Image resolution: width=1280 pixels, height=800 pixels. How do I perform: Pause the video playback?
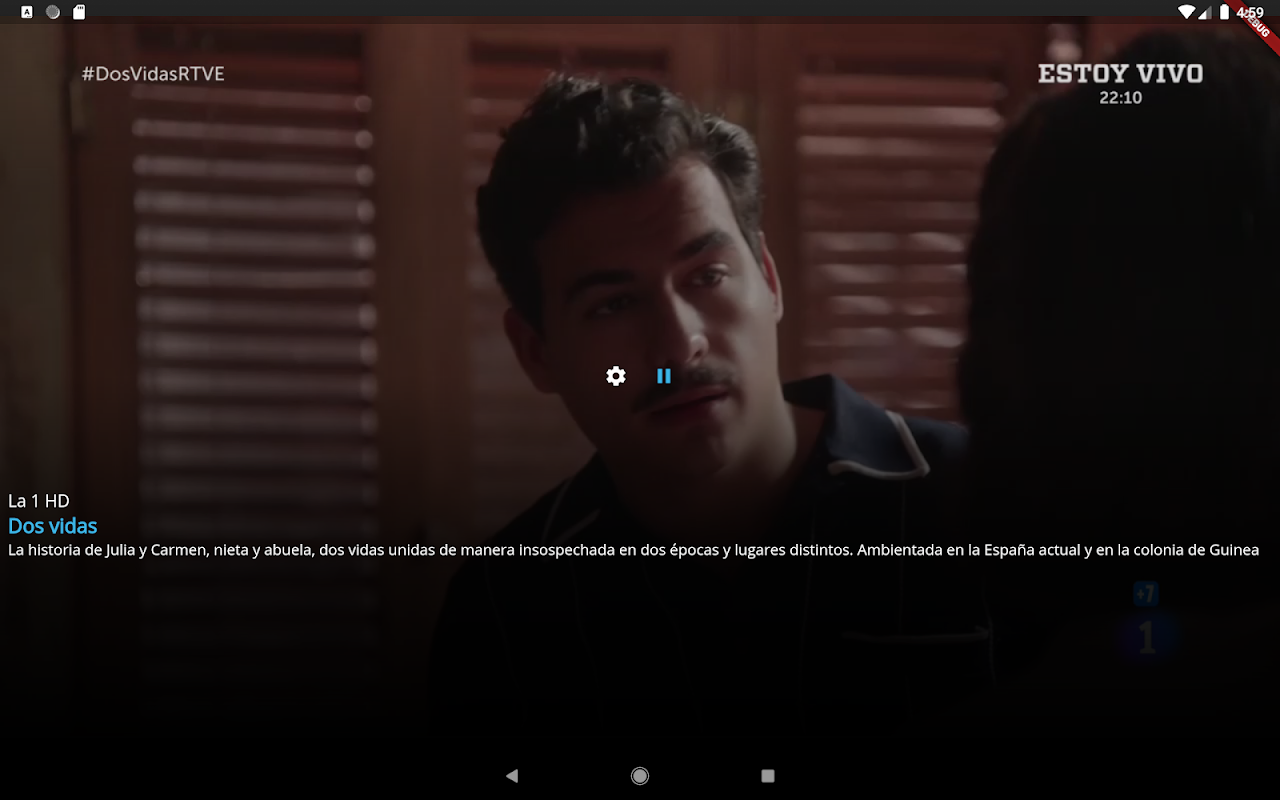[664, 376]
